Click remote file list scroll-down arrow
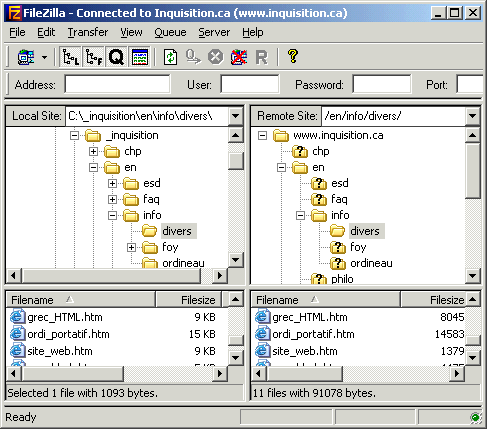Image resolution: width=487 pixels, height=429 pixels. [x=472, y=358]
